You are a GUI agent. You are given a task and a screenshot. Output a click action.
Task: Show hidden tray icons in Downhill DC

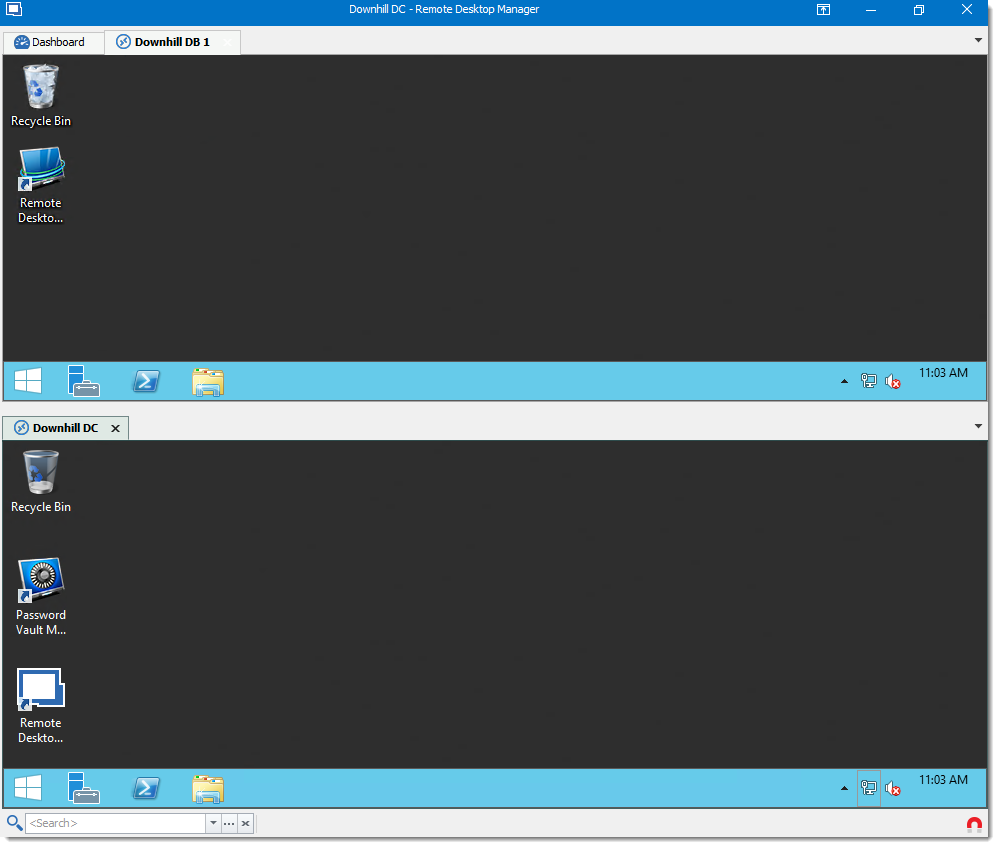844,788
